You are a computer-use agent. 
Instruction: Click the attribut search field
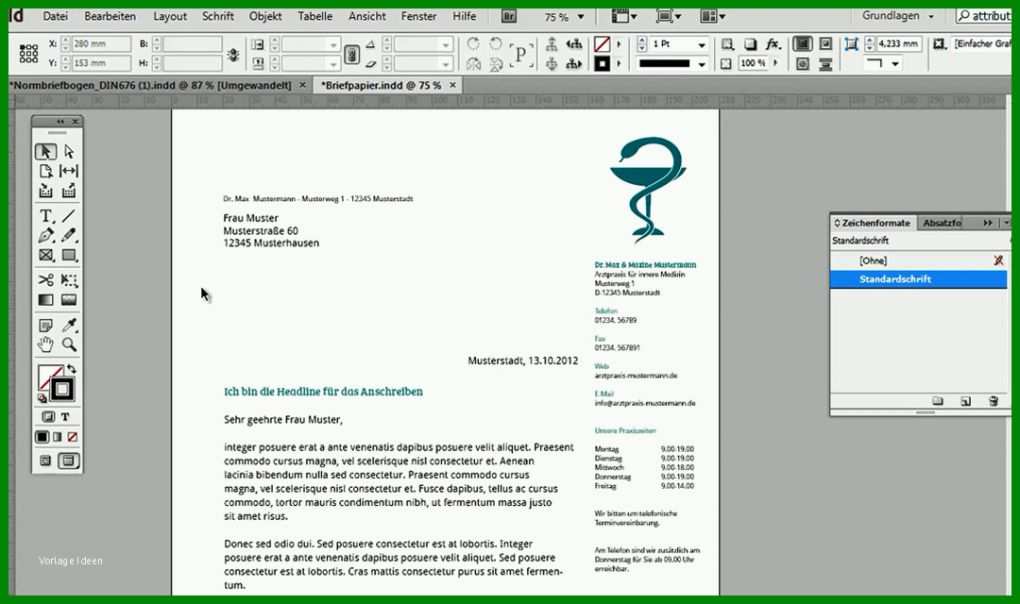click(984, 16)
